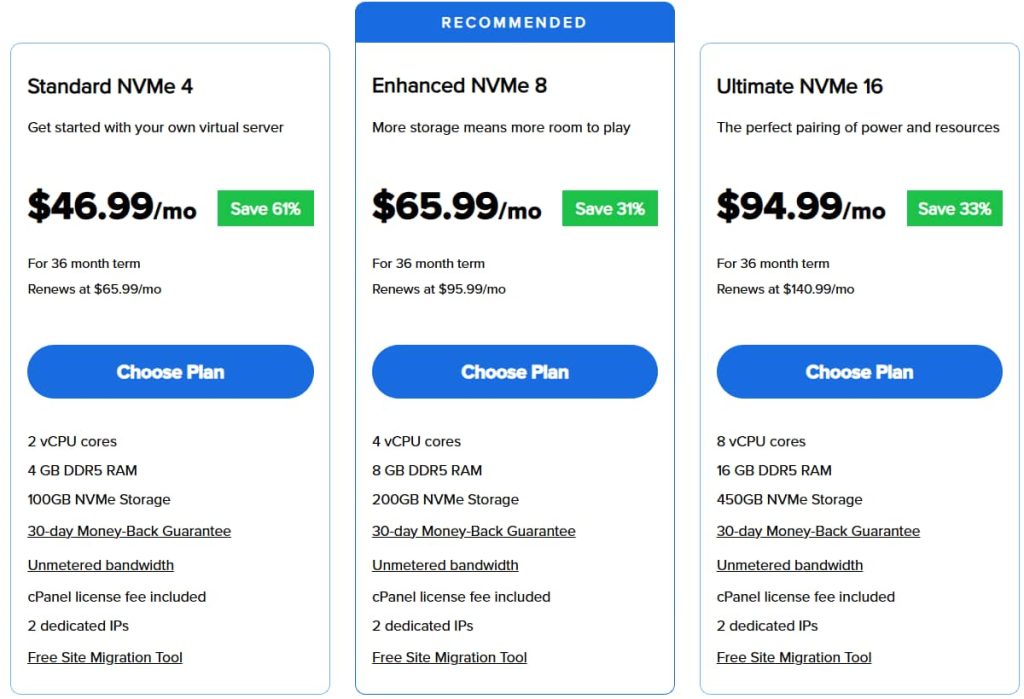Choose Plan for Standard NVMe 4
The width and height of the screenshot is (1024, 699).
coord(170,372)
